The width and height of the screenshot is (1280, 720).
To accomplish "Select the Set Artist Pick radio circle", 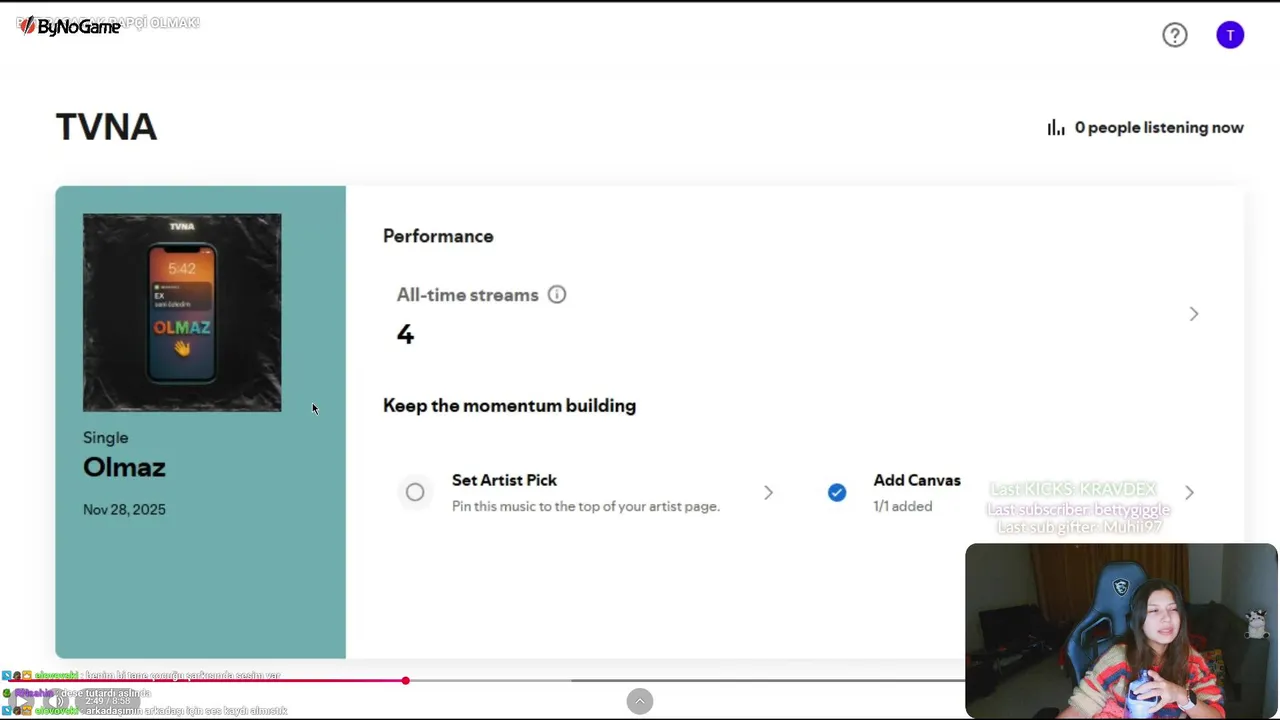I will click(x=415, y=492).
